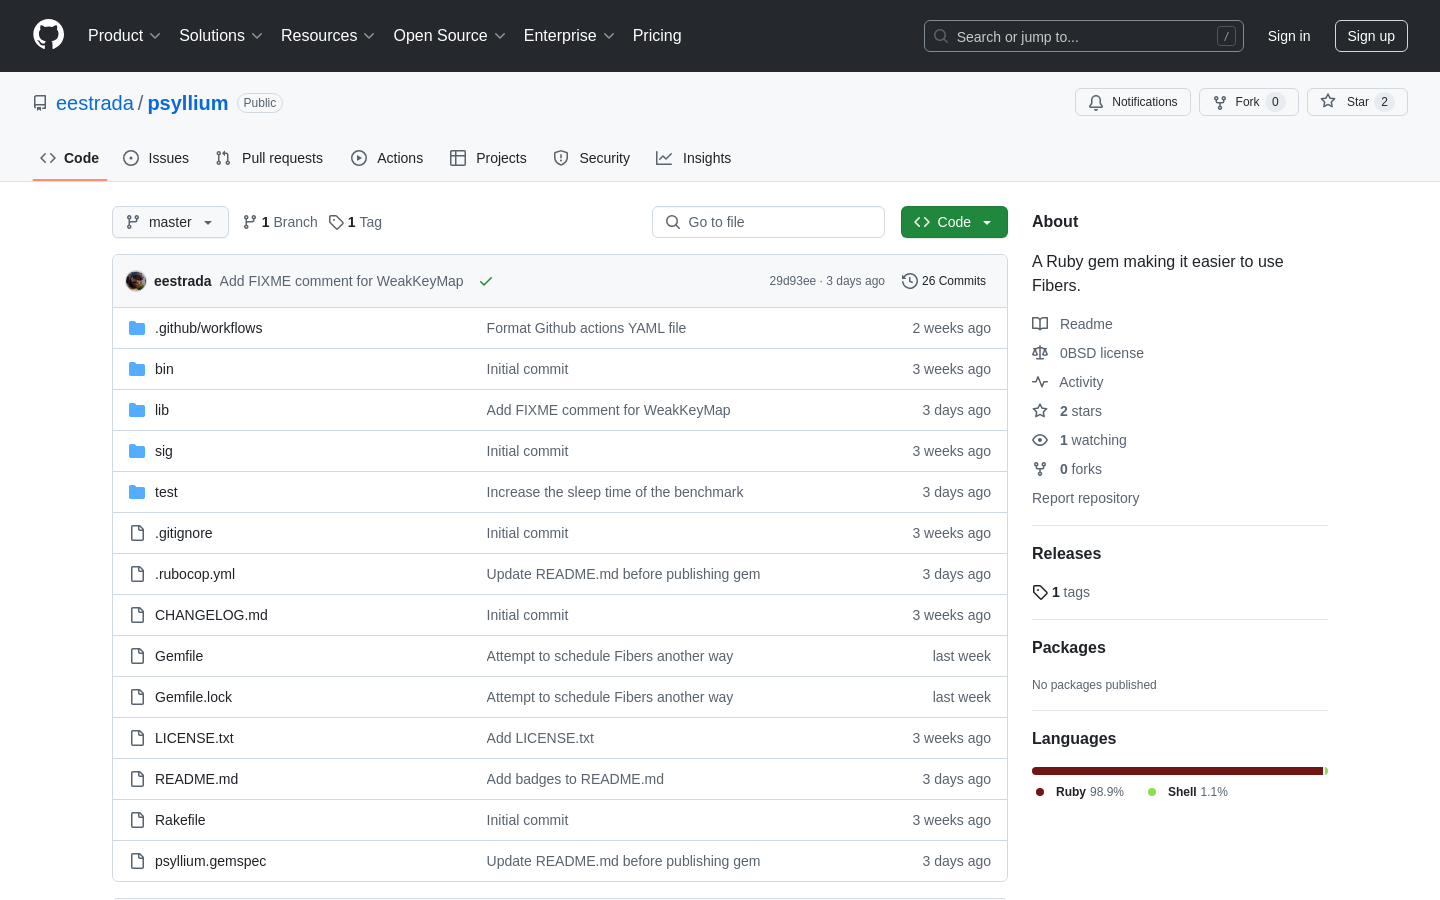The image size is (1440, 900).
Task: Expand the Enterprise menu
Action: point(569,36)
